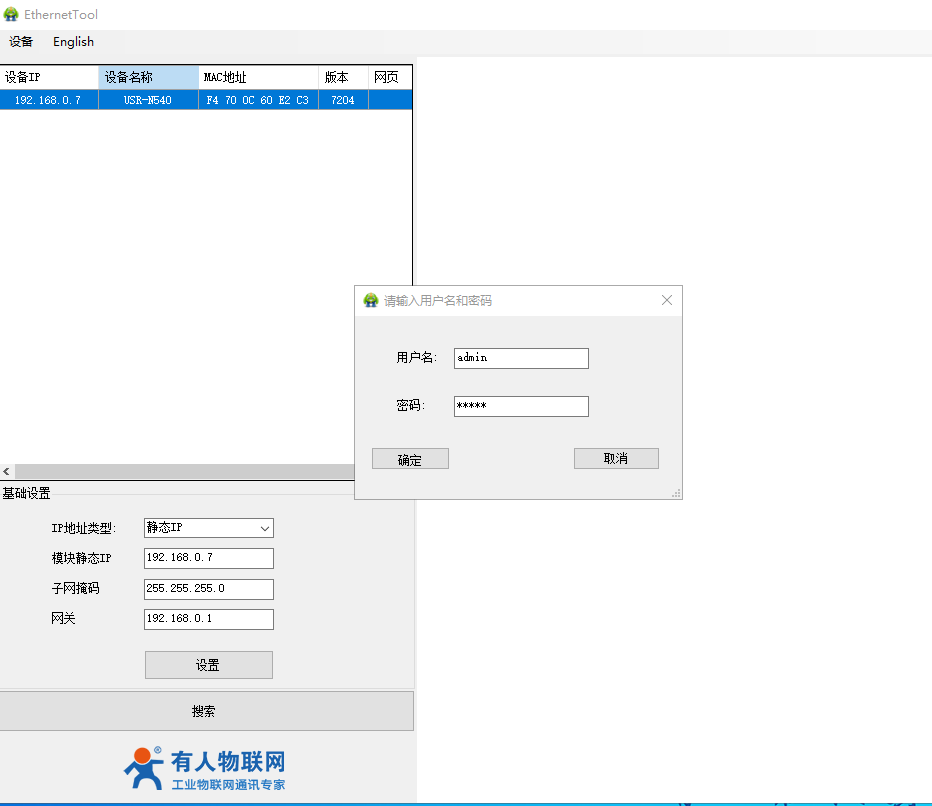Focus the 密码 password field
Viewport: 932px width, 806px height.
click(521, 406)
